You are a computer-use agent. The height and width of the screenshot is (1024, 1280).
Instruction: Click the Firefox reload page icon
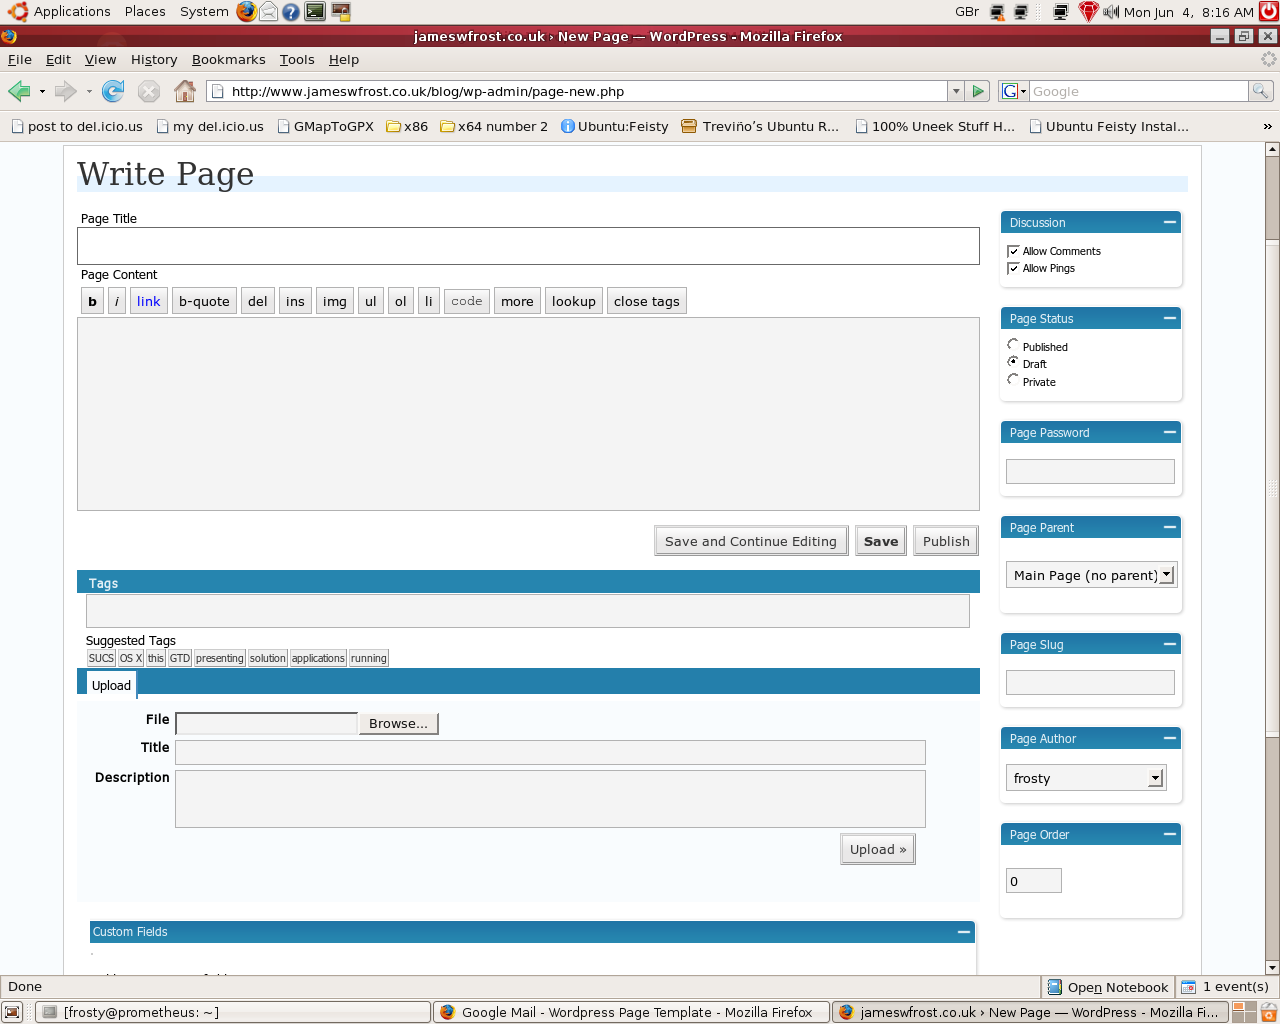tap(113, 92)
